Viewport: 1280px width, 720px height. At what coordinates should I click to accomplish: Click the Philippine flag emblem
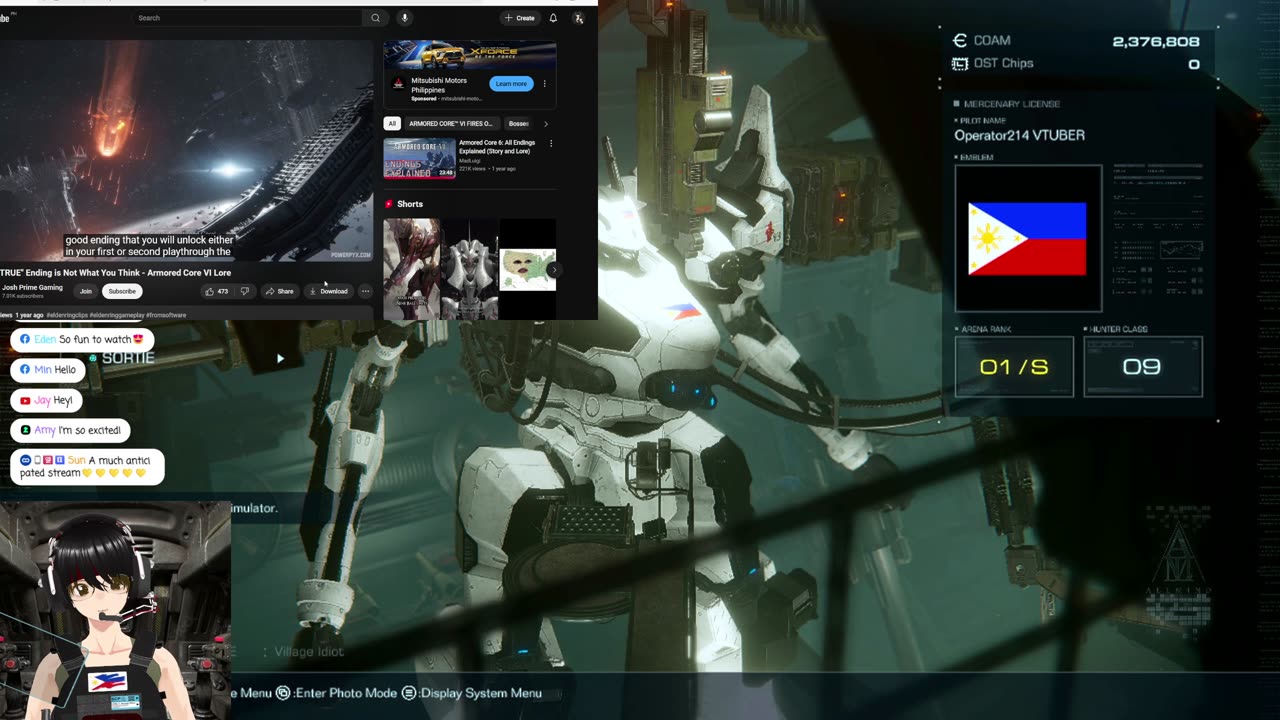tap(1028, 239)
